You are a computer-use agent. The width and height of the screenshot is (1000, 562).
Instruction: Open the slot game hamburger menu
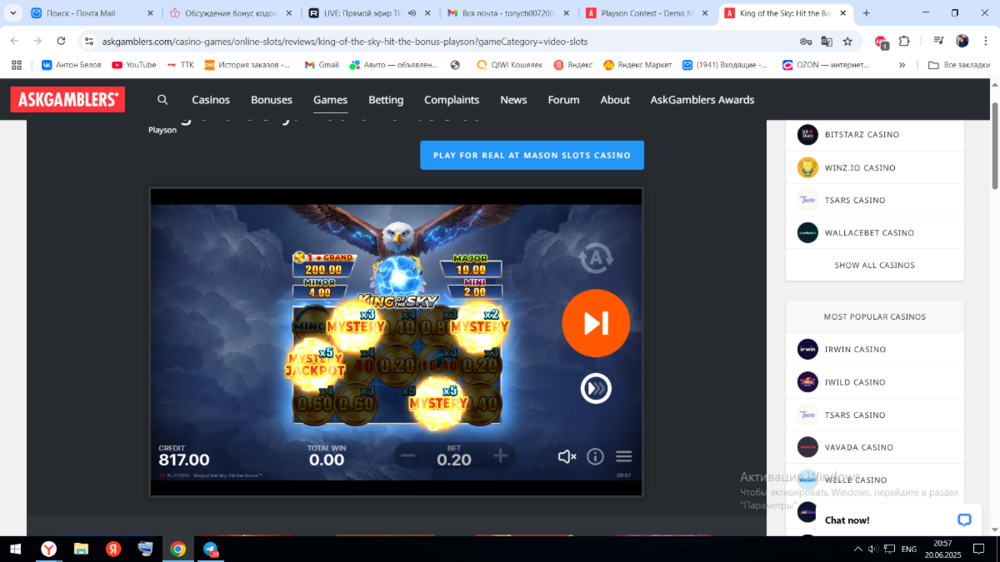[x=624, y=456]
